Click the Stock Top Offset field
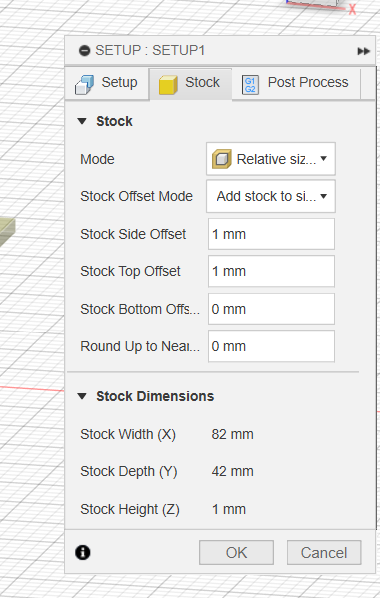Screen dimensions: 380x598 coord(271,271)
